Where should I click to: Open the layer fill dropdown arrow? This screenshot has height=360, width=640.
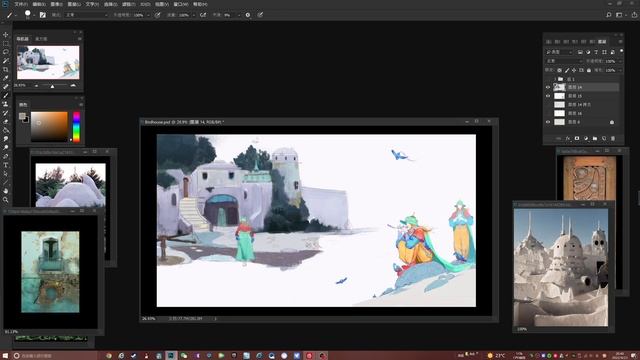pos(620,70)
